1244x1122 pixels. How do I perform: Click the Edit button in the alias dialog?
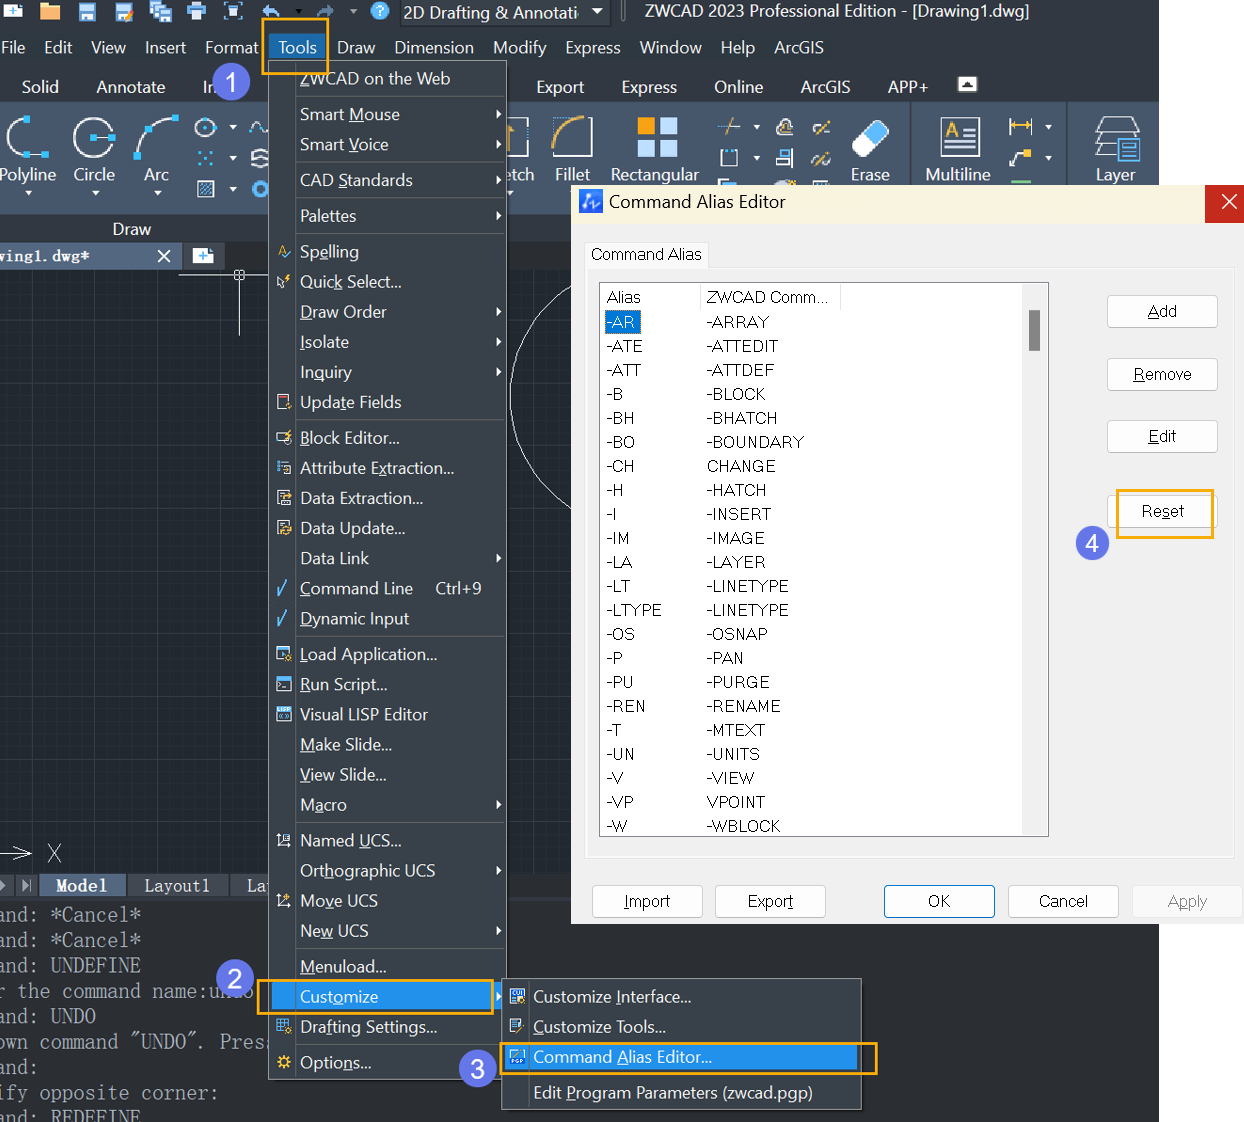(x=1162, y=437)
